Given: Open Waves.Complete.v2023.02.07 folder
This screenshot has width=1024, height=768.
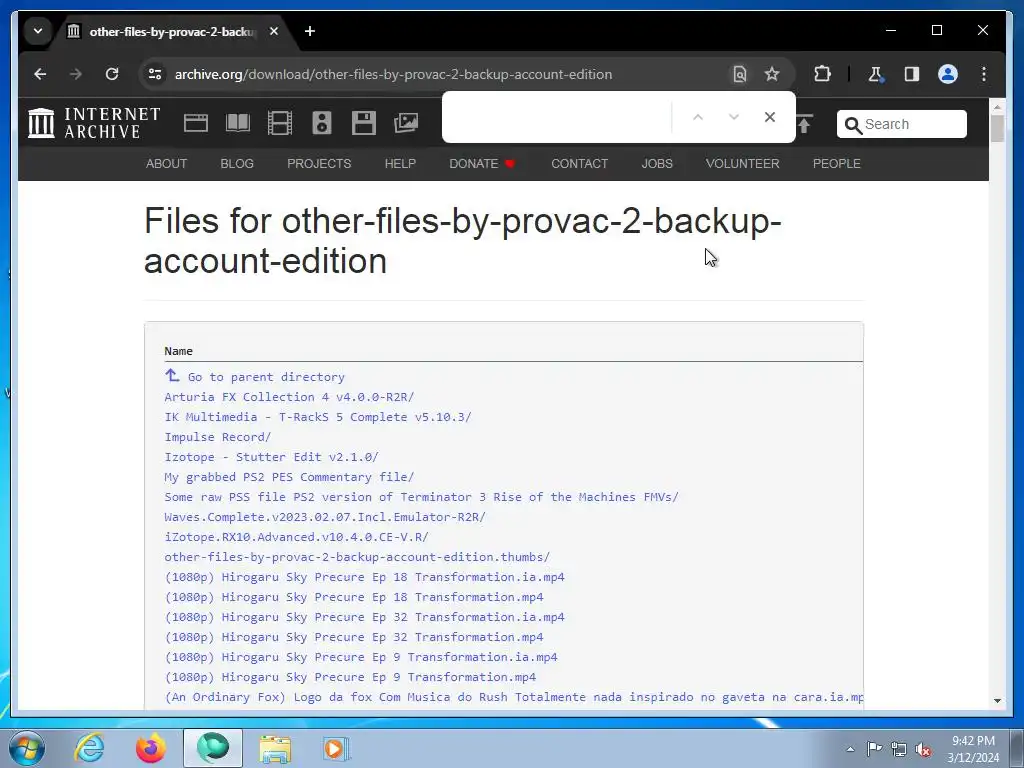Looking at the screenshot, I should [325, 517].
